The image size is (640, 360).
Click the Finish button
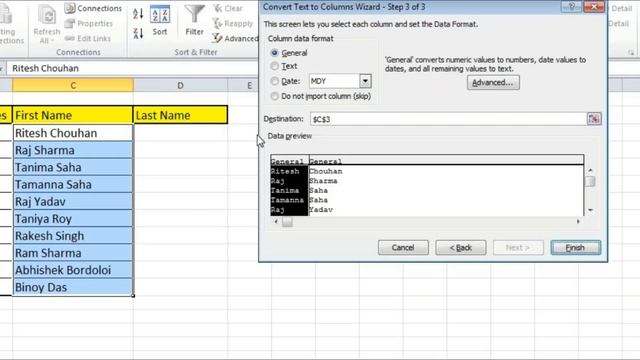[576, 247]
